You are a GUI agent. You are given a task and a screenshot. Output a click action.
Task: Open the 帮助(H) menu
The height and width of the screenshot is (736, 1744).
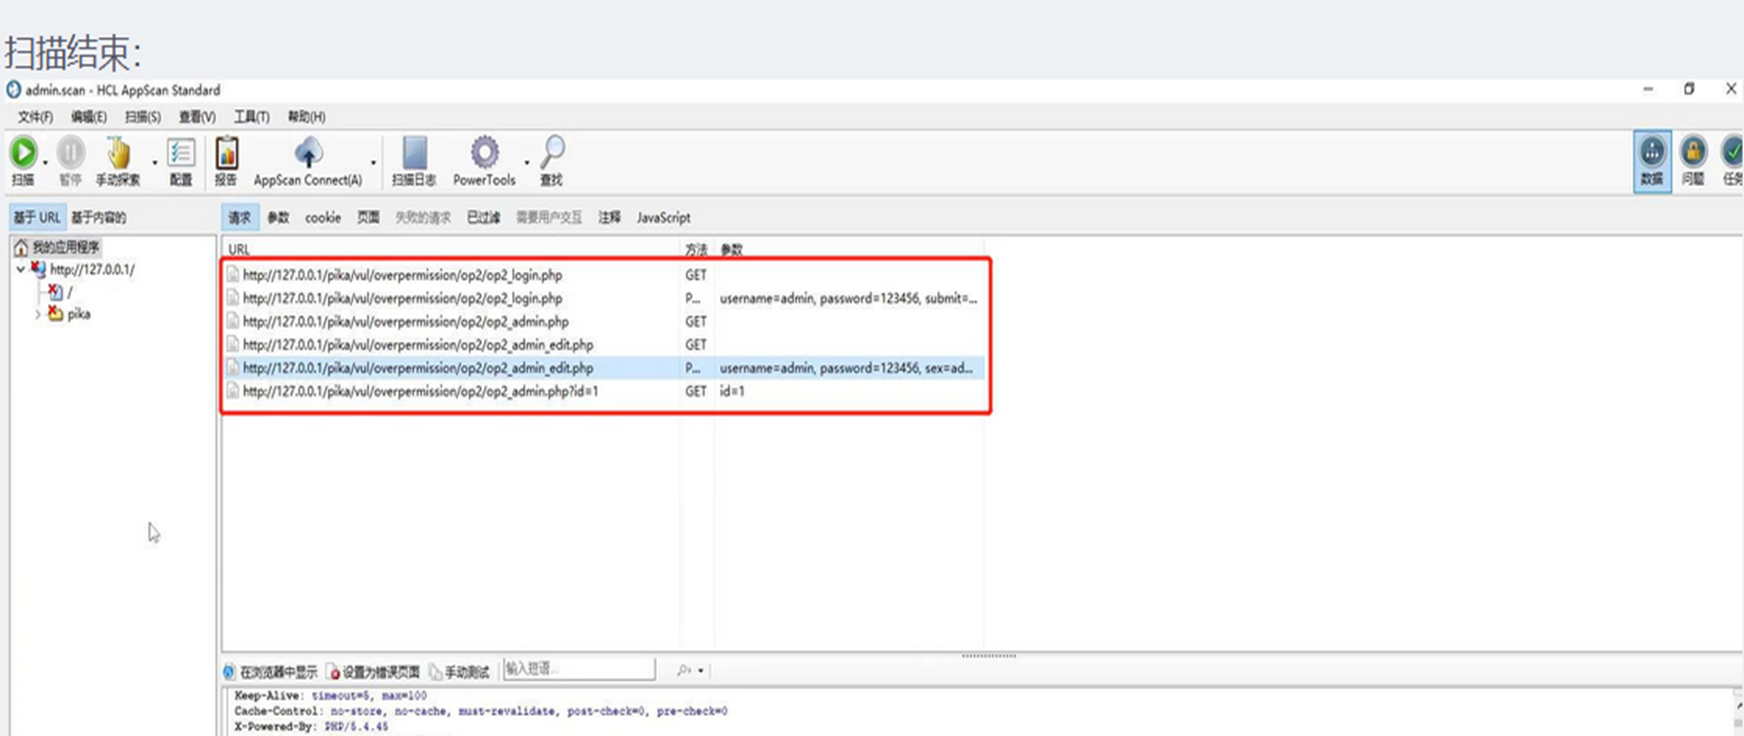click(306, 117)
